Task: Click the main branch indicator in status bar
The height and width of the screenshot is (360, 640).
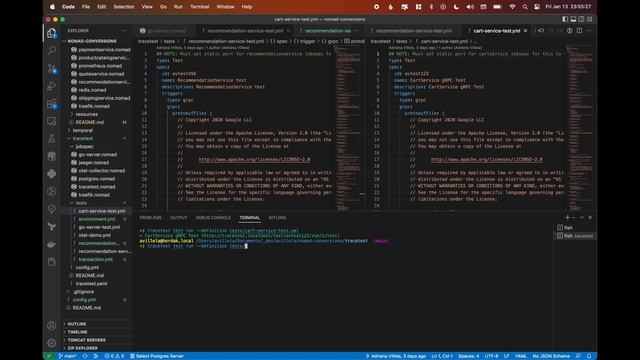Action: click(68, 356)
